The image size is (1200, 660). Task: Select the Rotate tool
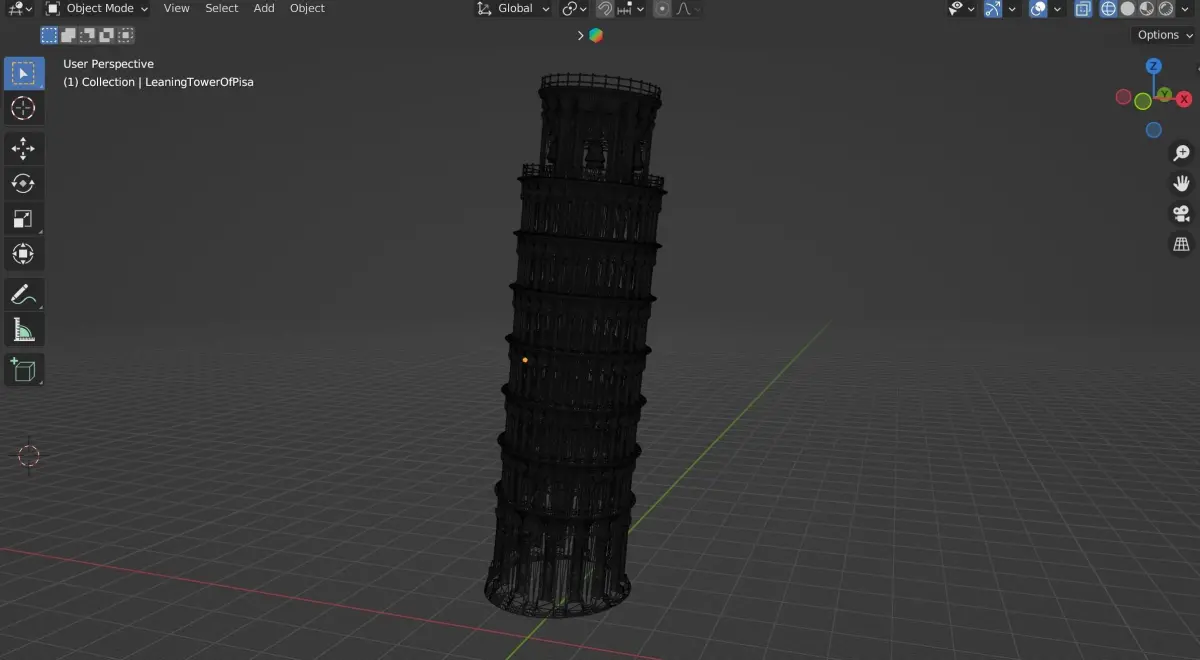(24, 183)
